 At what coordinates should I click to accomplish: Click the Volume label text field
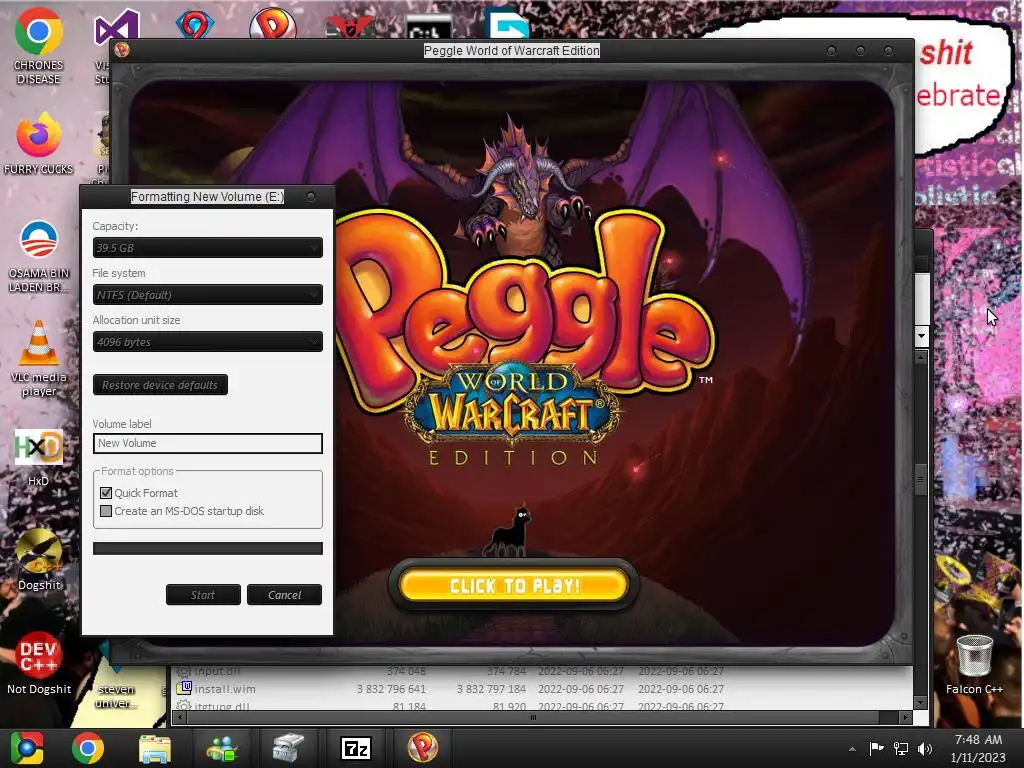coord(208,443)
